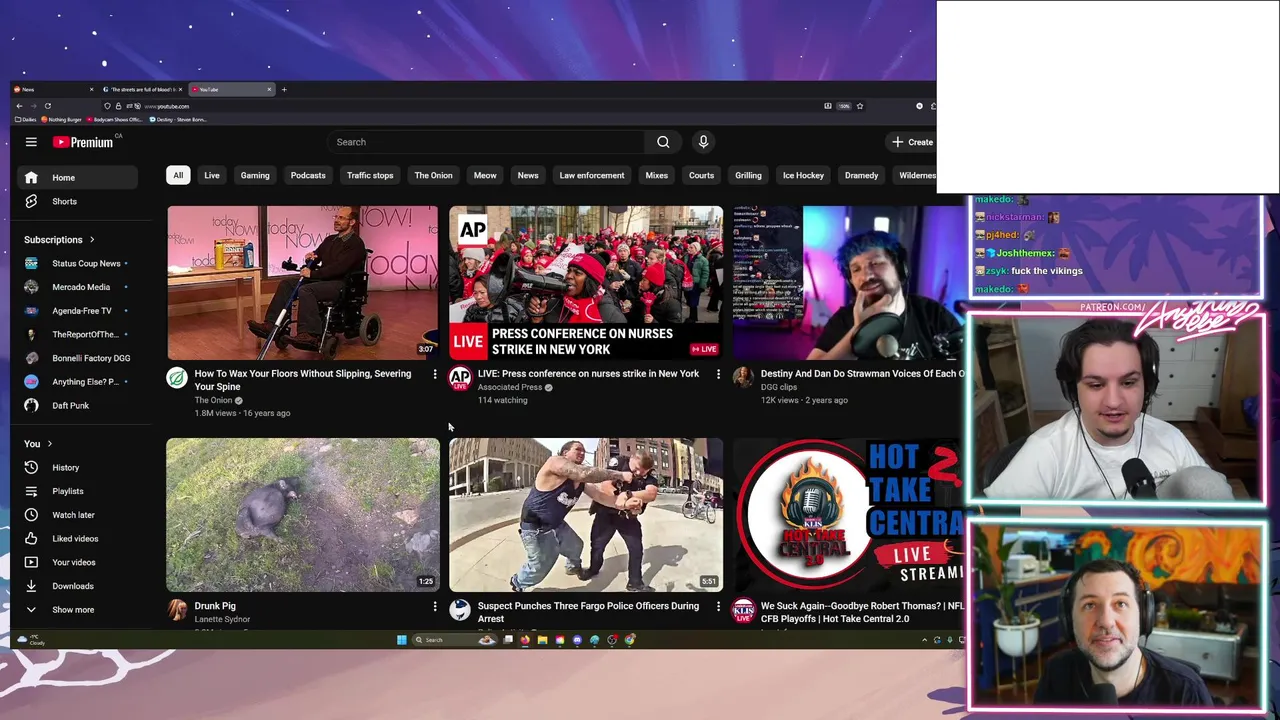Select the Gaming filter chip
The width and height of the screenshot is (1280, 720).
255,175
